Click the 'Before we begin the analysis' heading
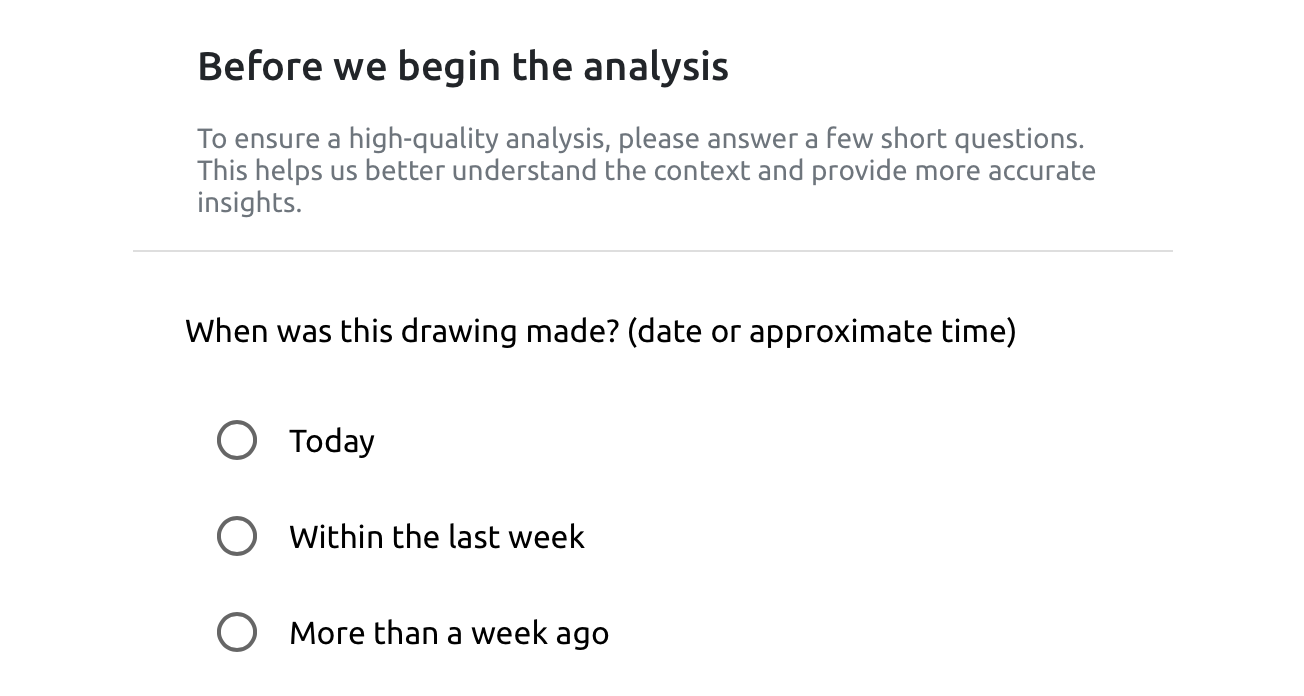This screenshot has width=1304, height=696. (463, 65)
